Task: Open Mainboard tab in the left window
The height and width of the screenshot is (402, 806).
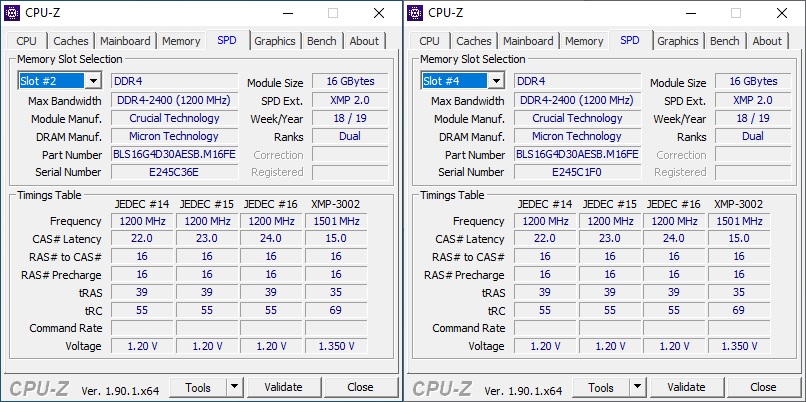Action: pos(125,41)
